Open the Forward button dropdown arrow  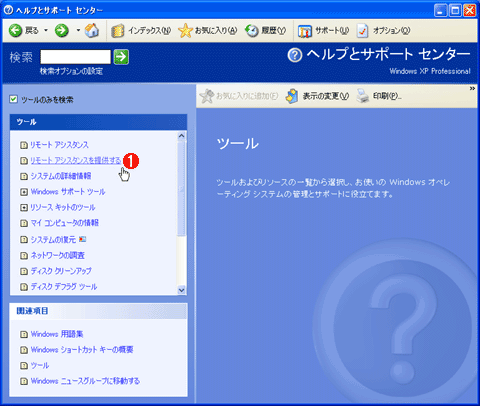point(78,30)
